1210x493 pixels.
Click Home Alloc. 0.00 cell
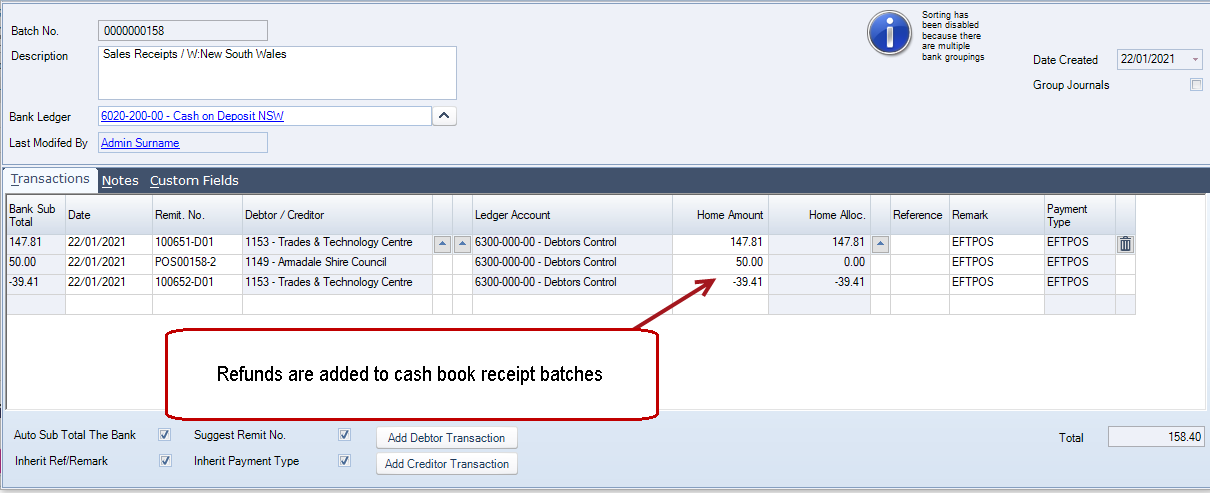click(819, 263)
